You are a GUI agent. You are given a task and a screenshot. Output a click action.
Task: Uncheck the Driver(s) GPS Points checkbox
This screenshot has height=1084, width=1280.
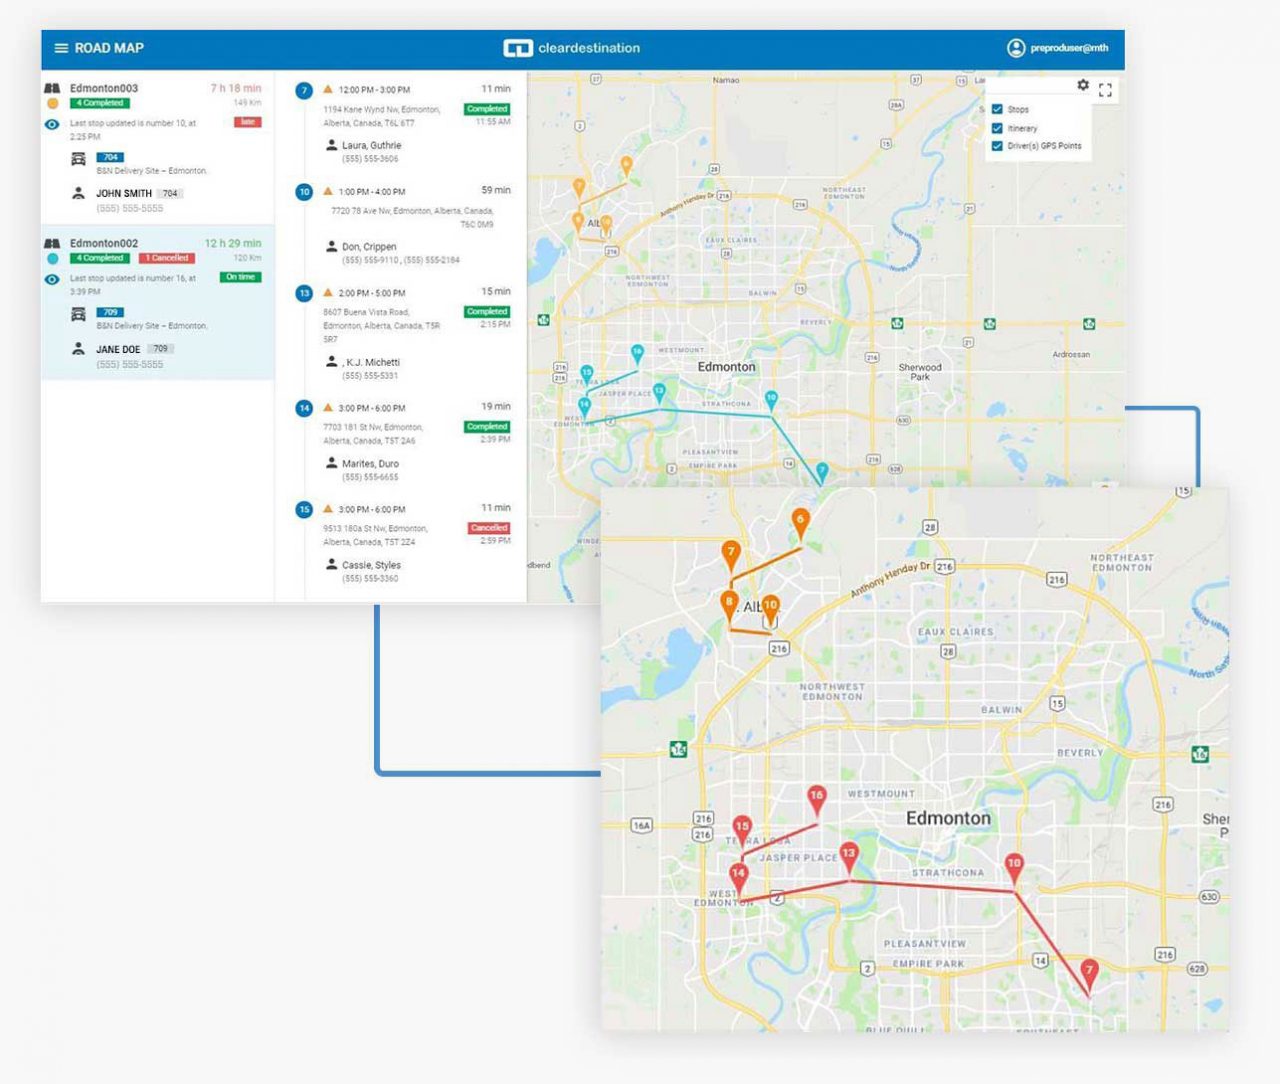point(997,147)
